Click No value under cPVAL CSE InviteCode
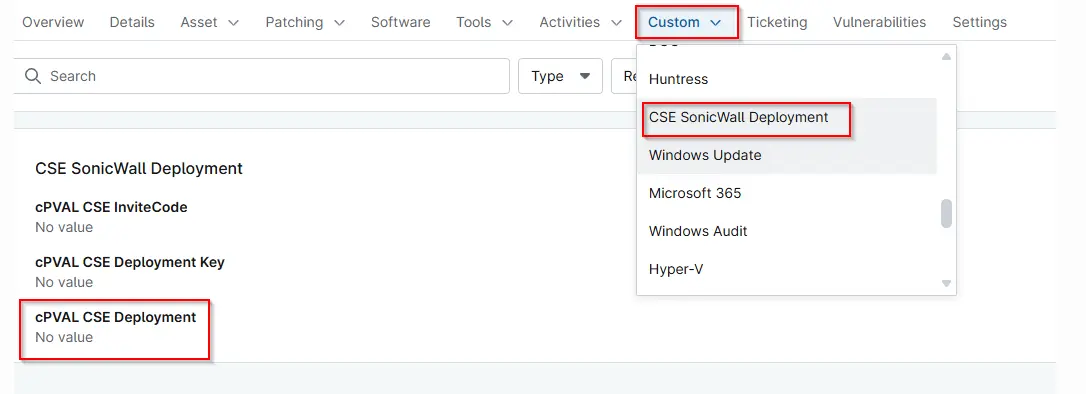 pos(64,227)
